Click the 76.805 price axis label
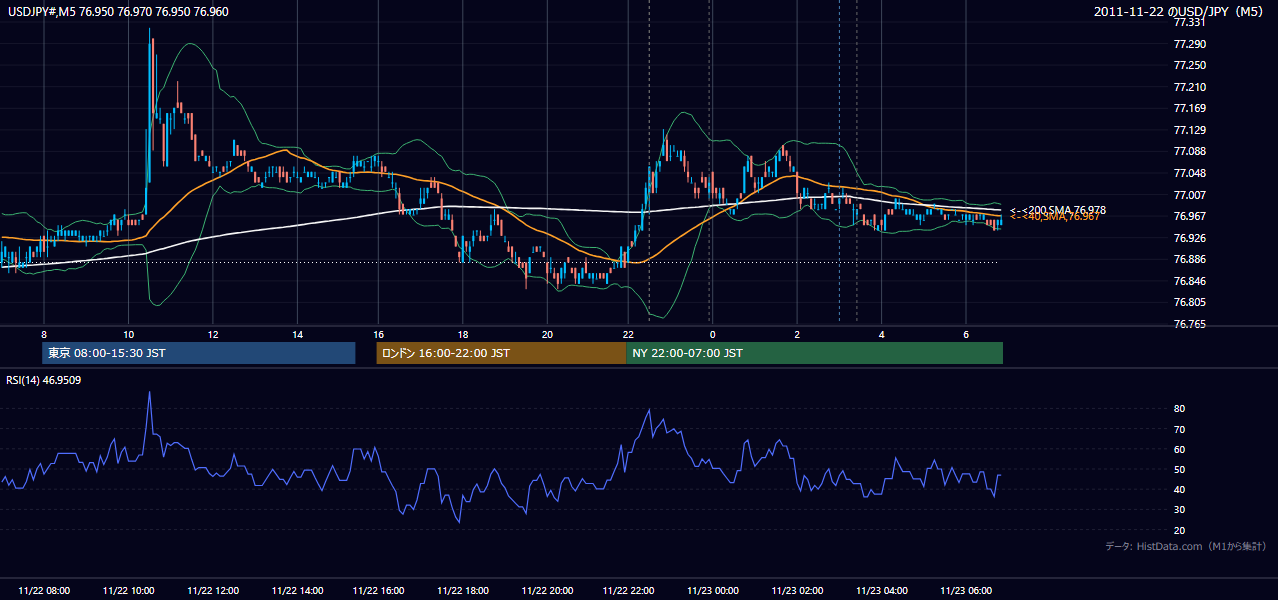 point(1190,303)
